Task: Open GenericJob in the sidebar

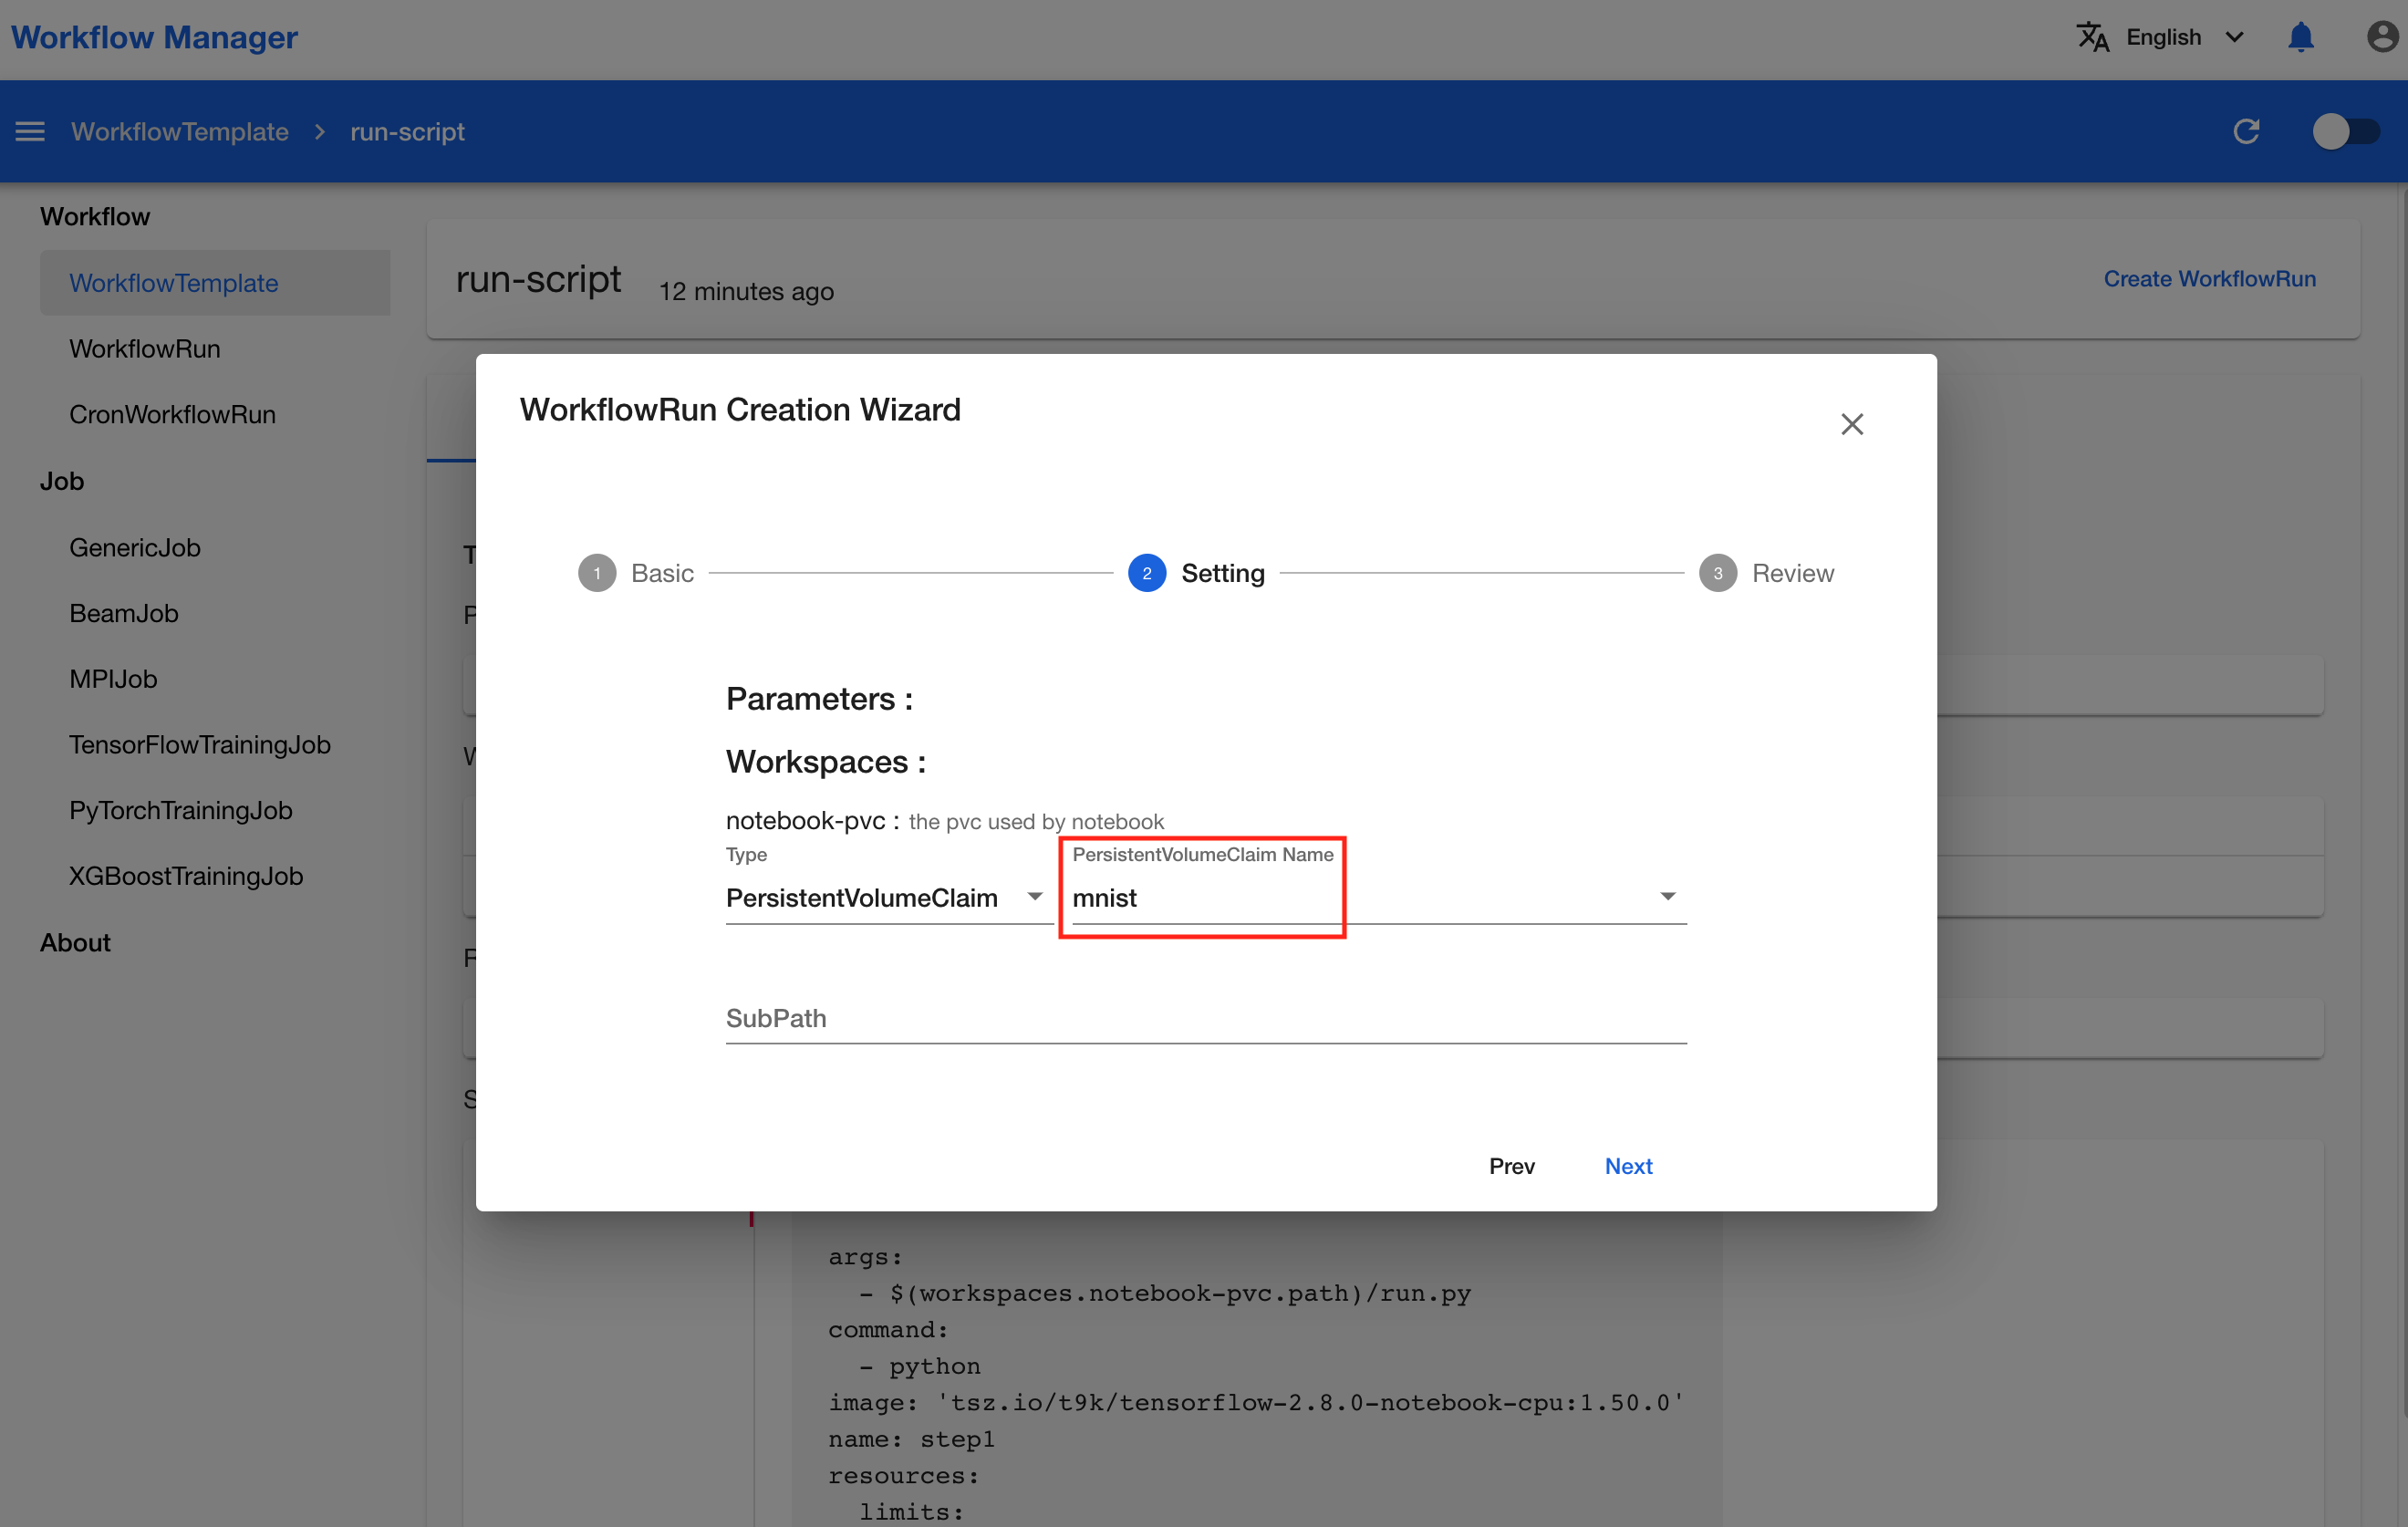Action: (135, 547)
